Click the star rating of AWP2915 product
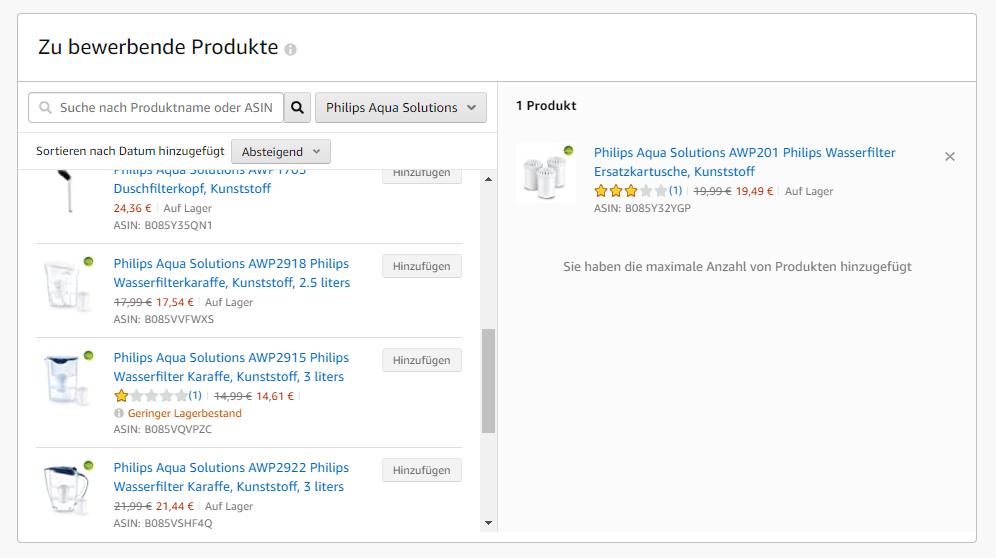The width and height of the screenshot is (996, 558). tap(151, 396)
